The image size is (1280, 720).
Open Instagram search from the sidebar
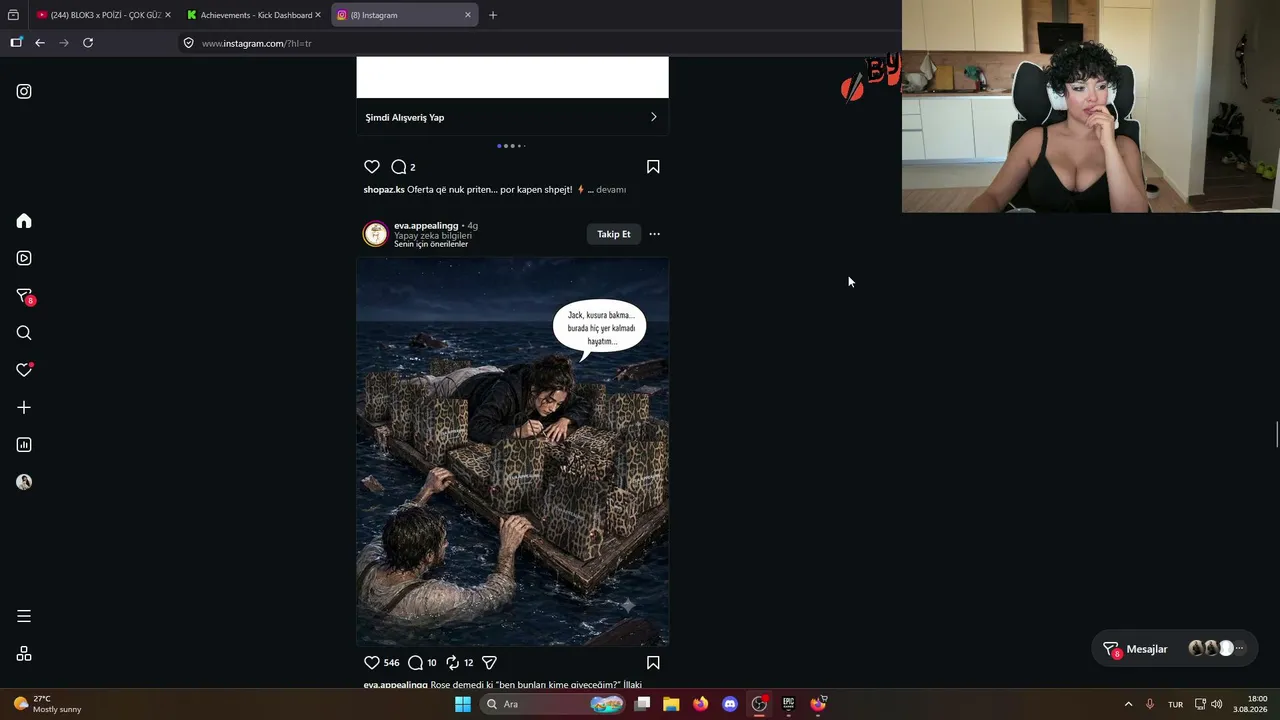(24, 333)
